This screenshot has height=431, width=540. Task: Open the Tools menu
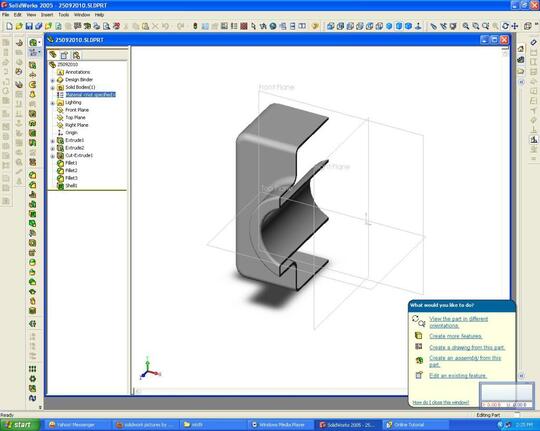pos(64,15)
